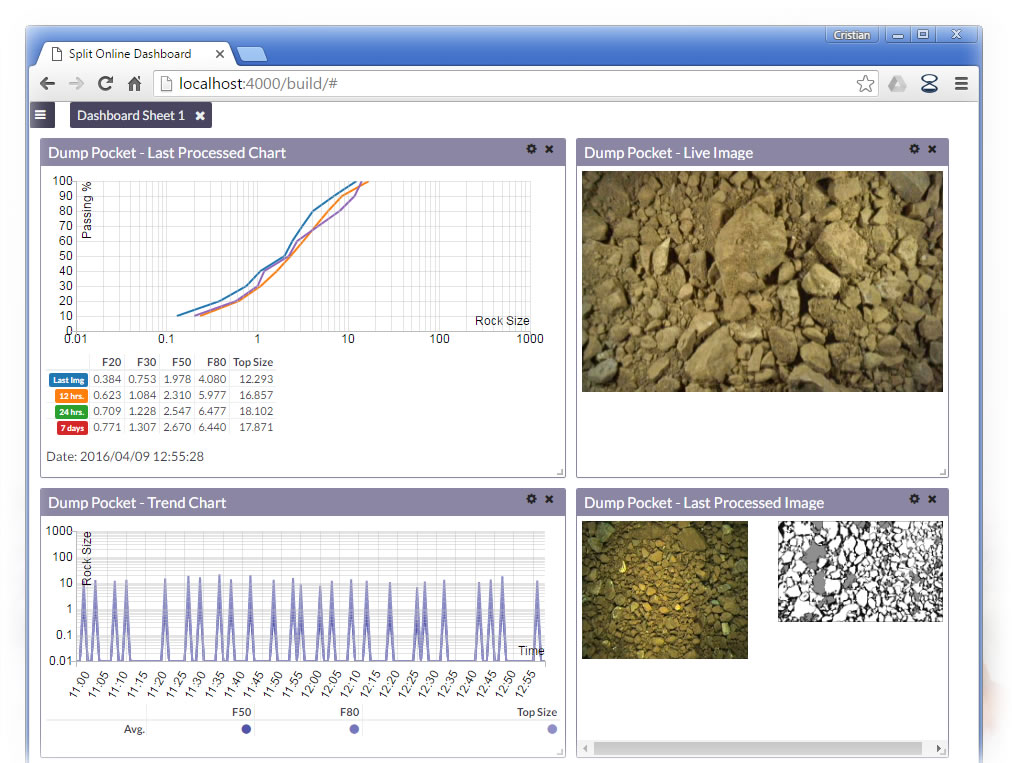Close the Dashboard Sheet 1 tab
Image resolution: width=1012 pixels, height=763 pixels.
[200, 116]
